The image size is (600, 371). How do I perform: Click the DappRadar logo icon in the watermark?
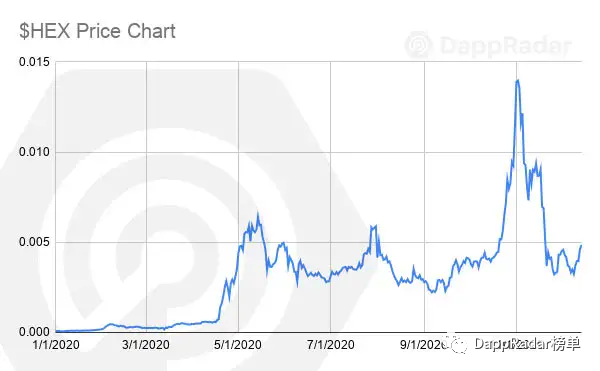(418, 45)
